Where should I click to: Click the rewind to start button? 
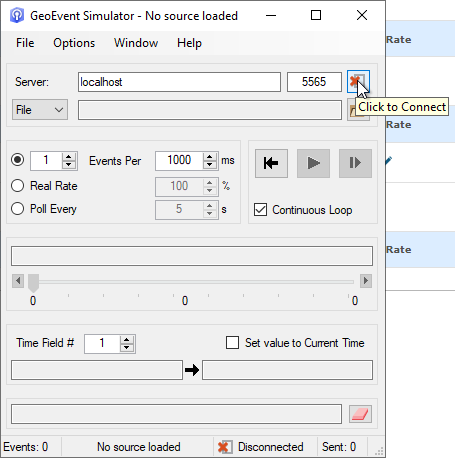tap(271, 163)
